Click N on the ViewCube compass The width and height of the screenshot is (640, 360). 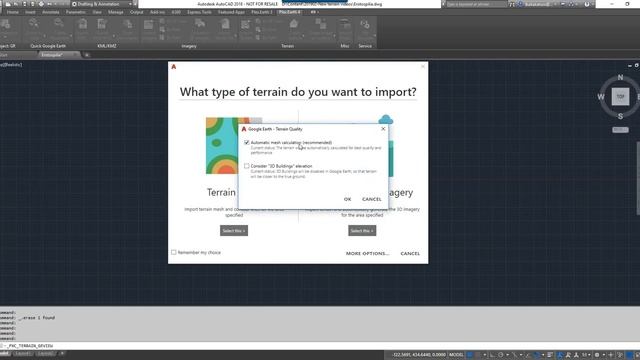(x=620, y=77)
